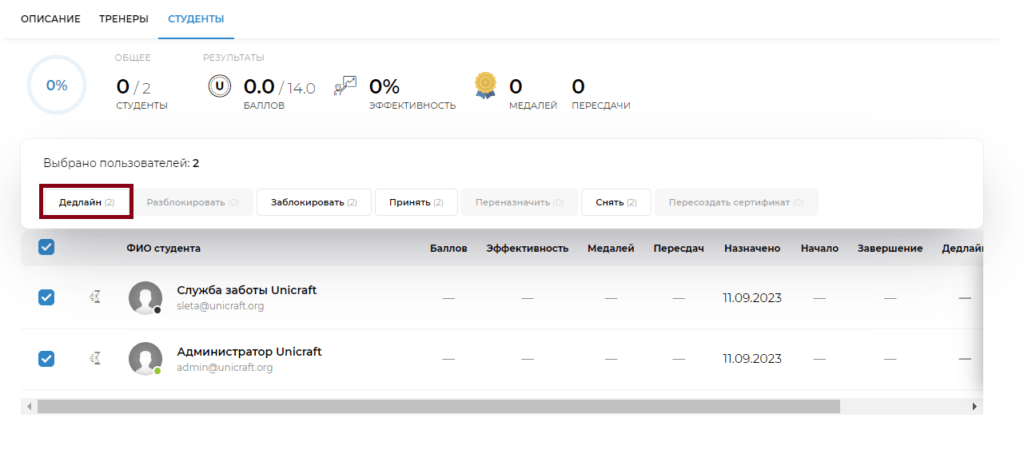
Task: Uncheck the select-all students checkbox
Action: pos(46,247)
